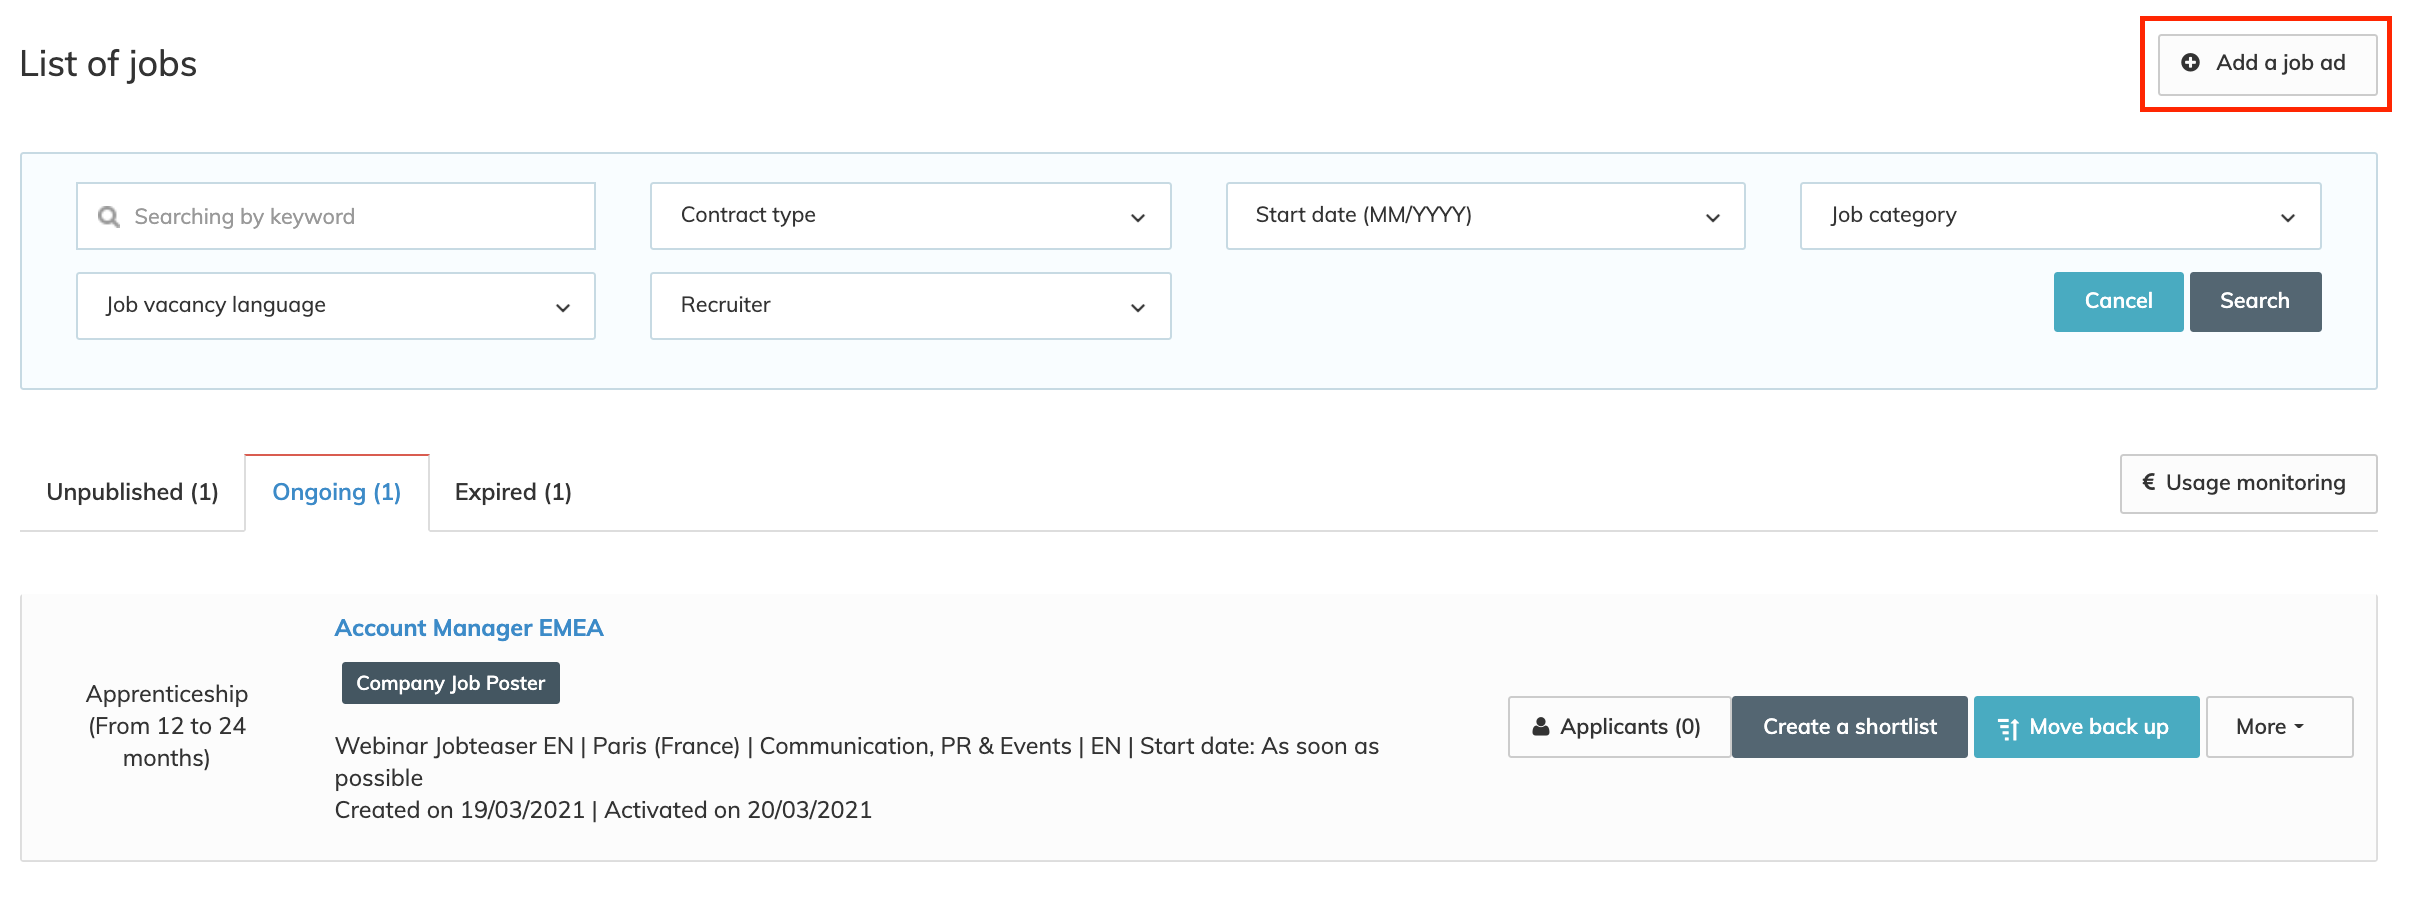Click the person icon on Applicants button

[x=1541, y=727]
